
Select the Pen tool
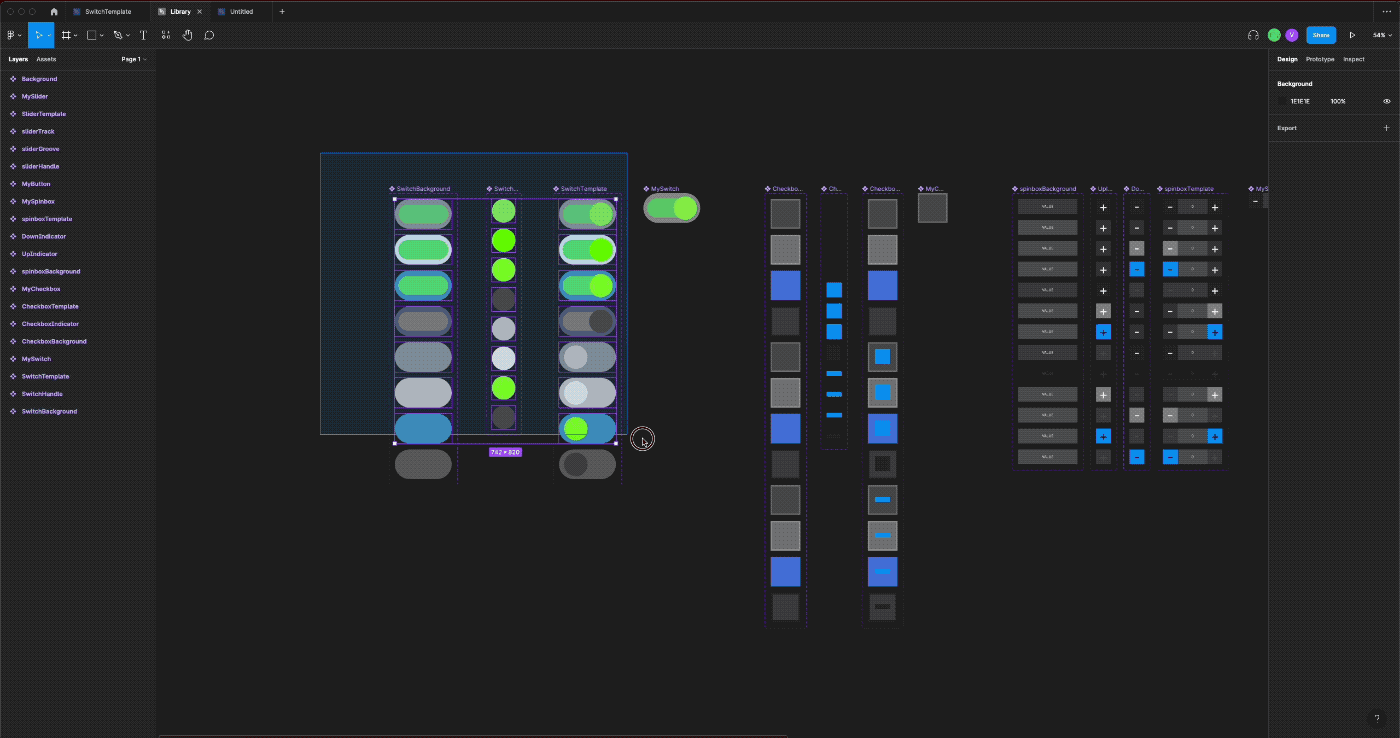117,35
